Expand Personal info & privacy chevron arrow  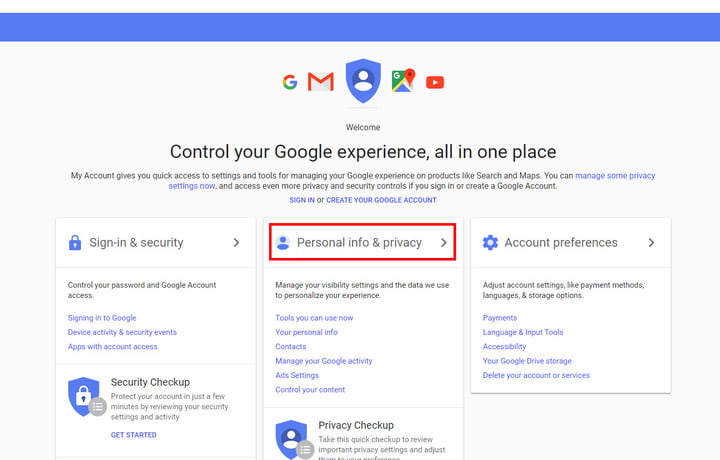[444, 242]
